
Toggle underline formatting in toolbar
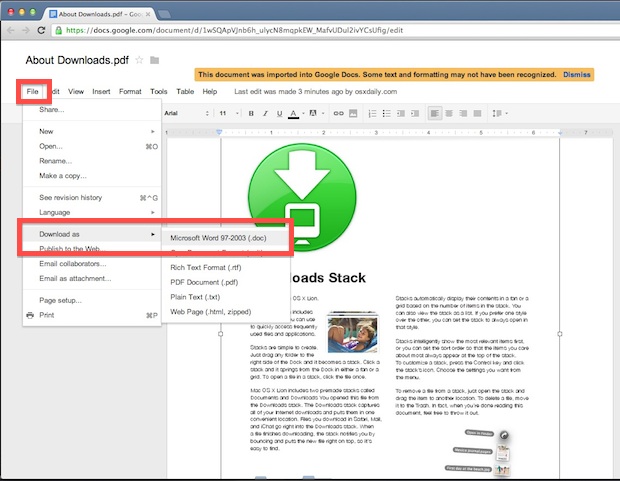(x=279, y=114)
